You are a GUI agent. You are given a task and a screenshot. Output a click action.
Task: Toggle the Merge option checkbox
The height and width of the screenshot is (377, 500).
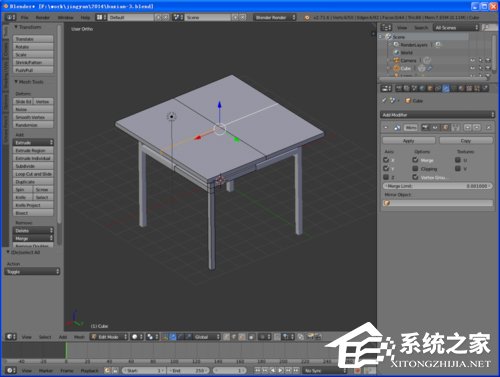tap(415, 160)
